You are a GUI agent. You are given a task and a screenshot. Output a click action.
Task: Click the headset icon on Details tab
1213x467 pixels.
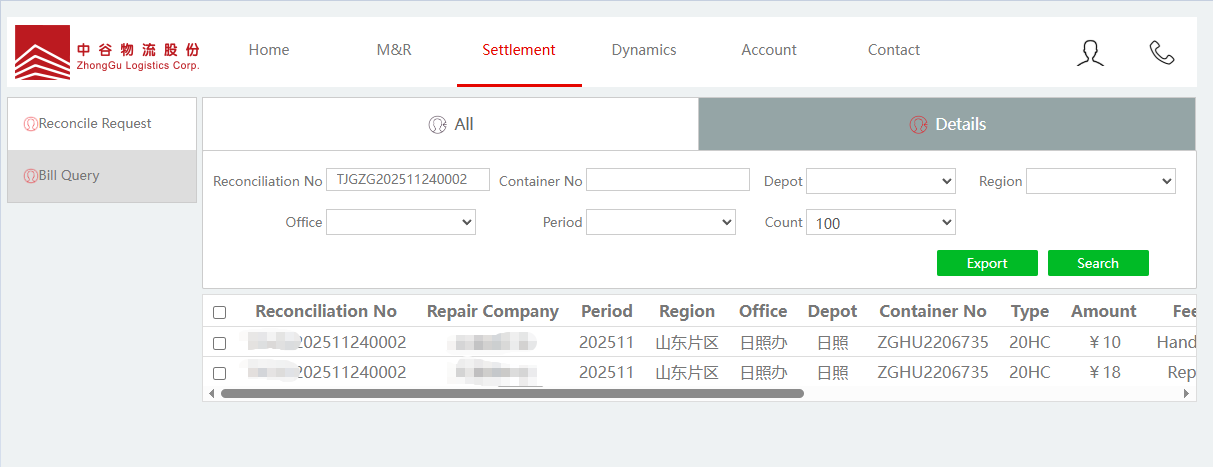[918, 125]
